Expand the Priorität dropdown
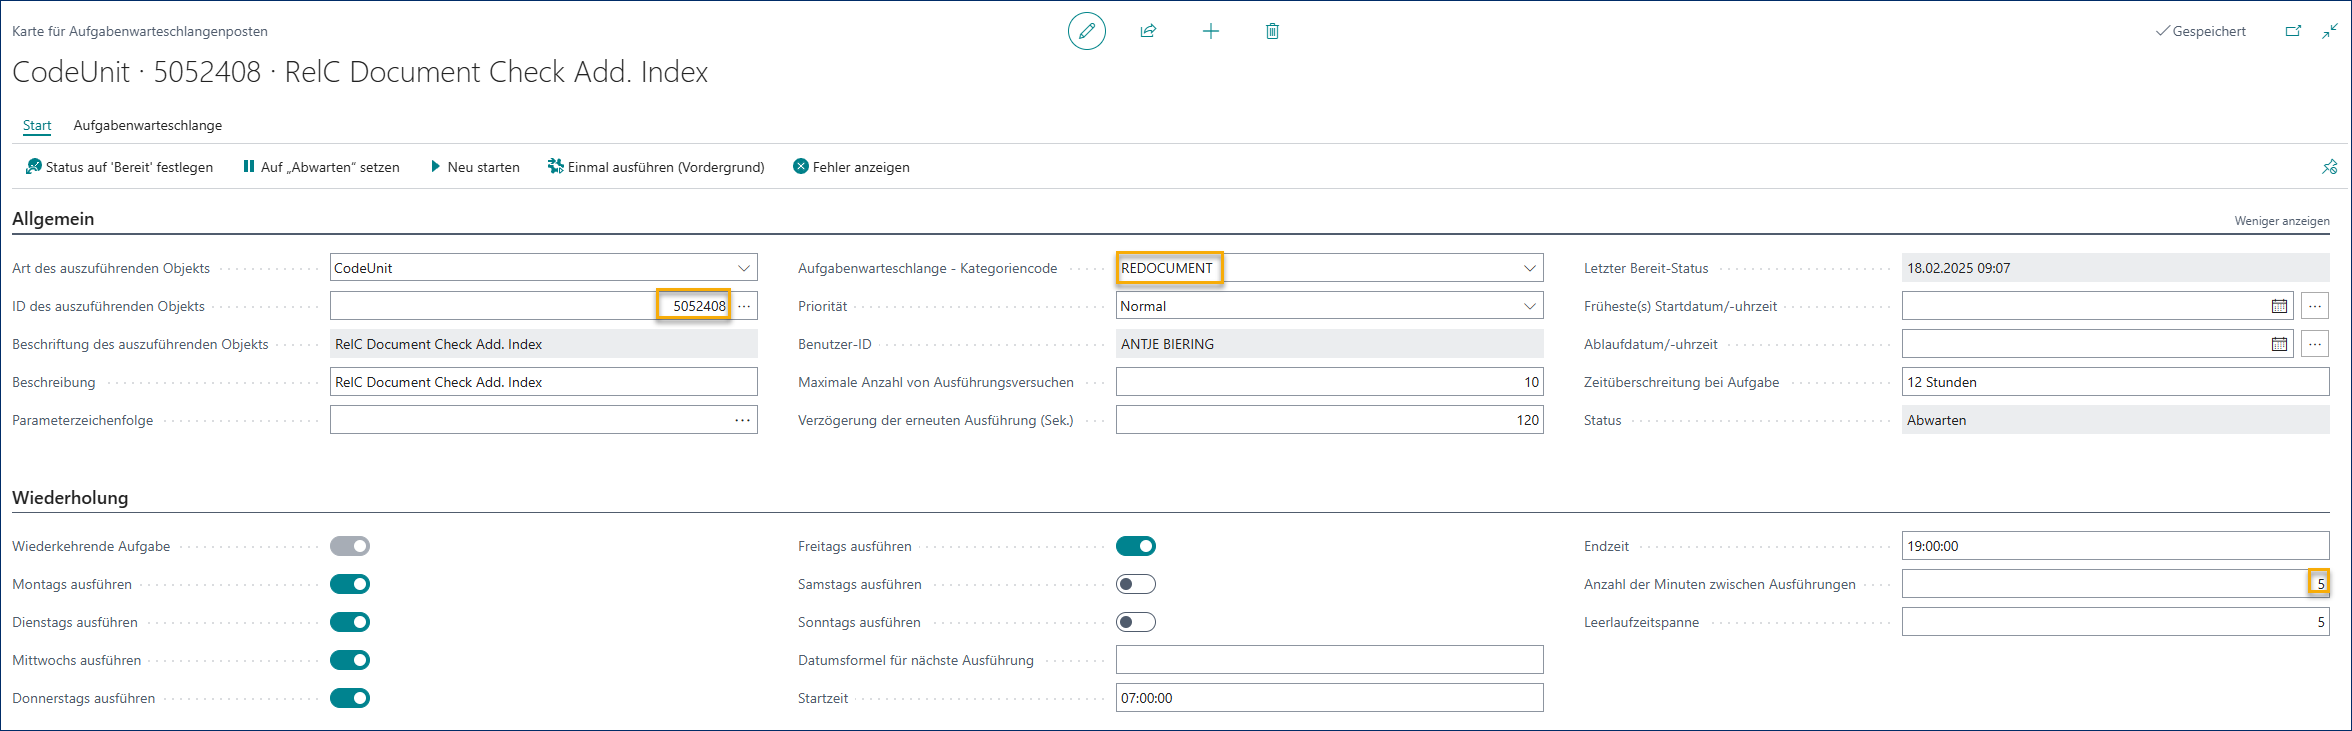2352x731 pixels. coord(1529,306)
